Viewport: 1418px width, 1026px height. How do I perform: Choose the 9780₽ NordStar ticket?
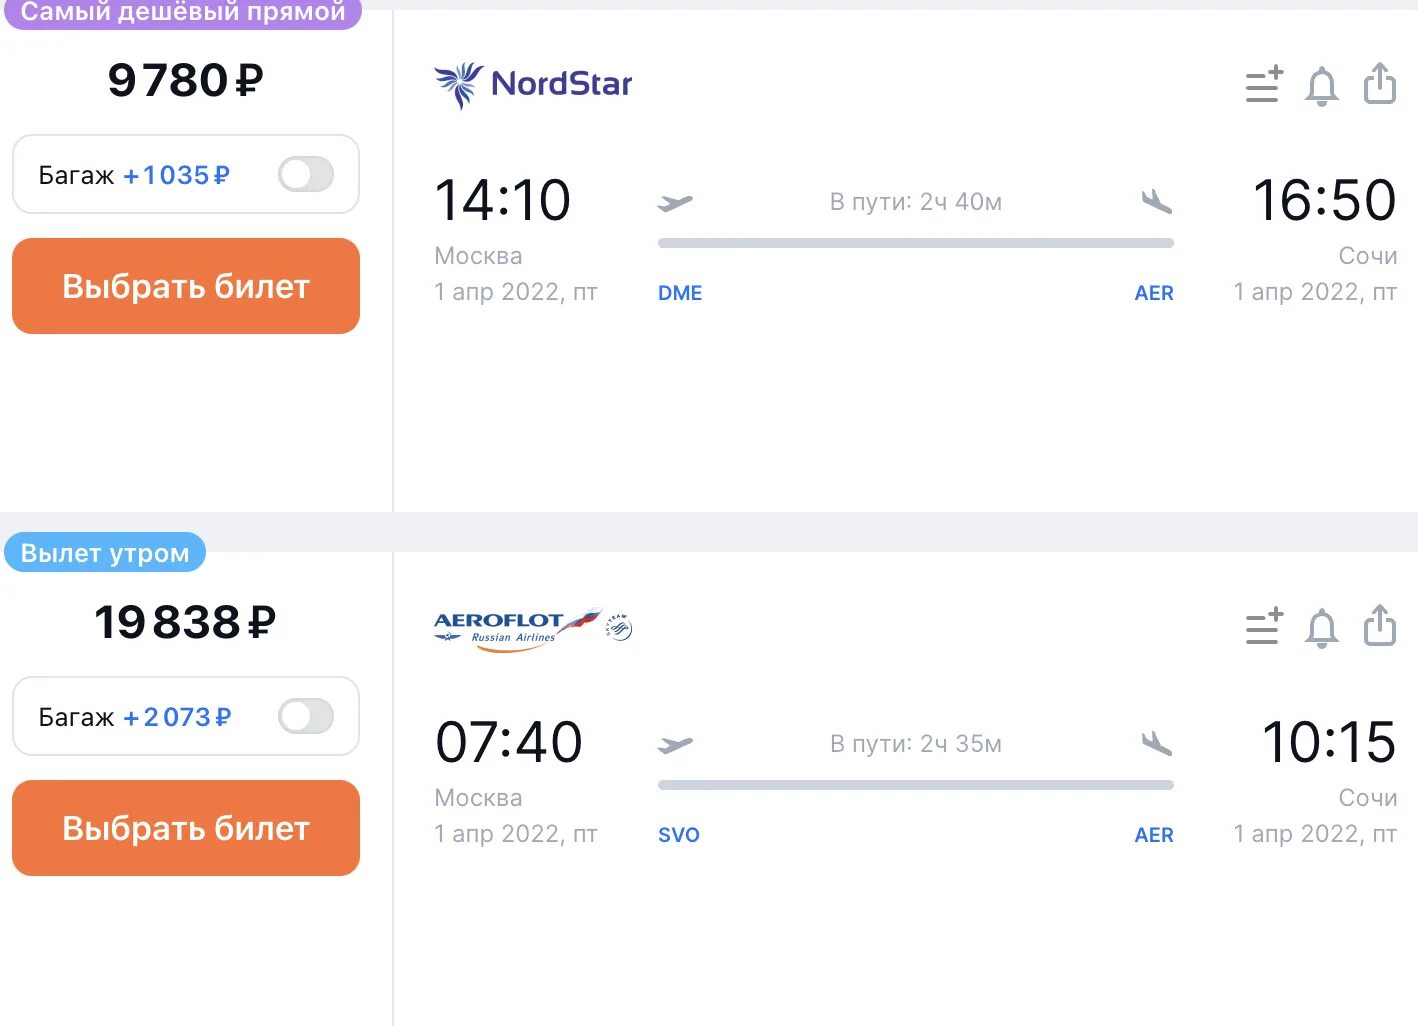pyautogui.click(x=186, y=286)
